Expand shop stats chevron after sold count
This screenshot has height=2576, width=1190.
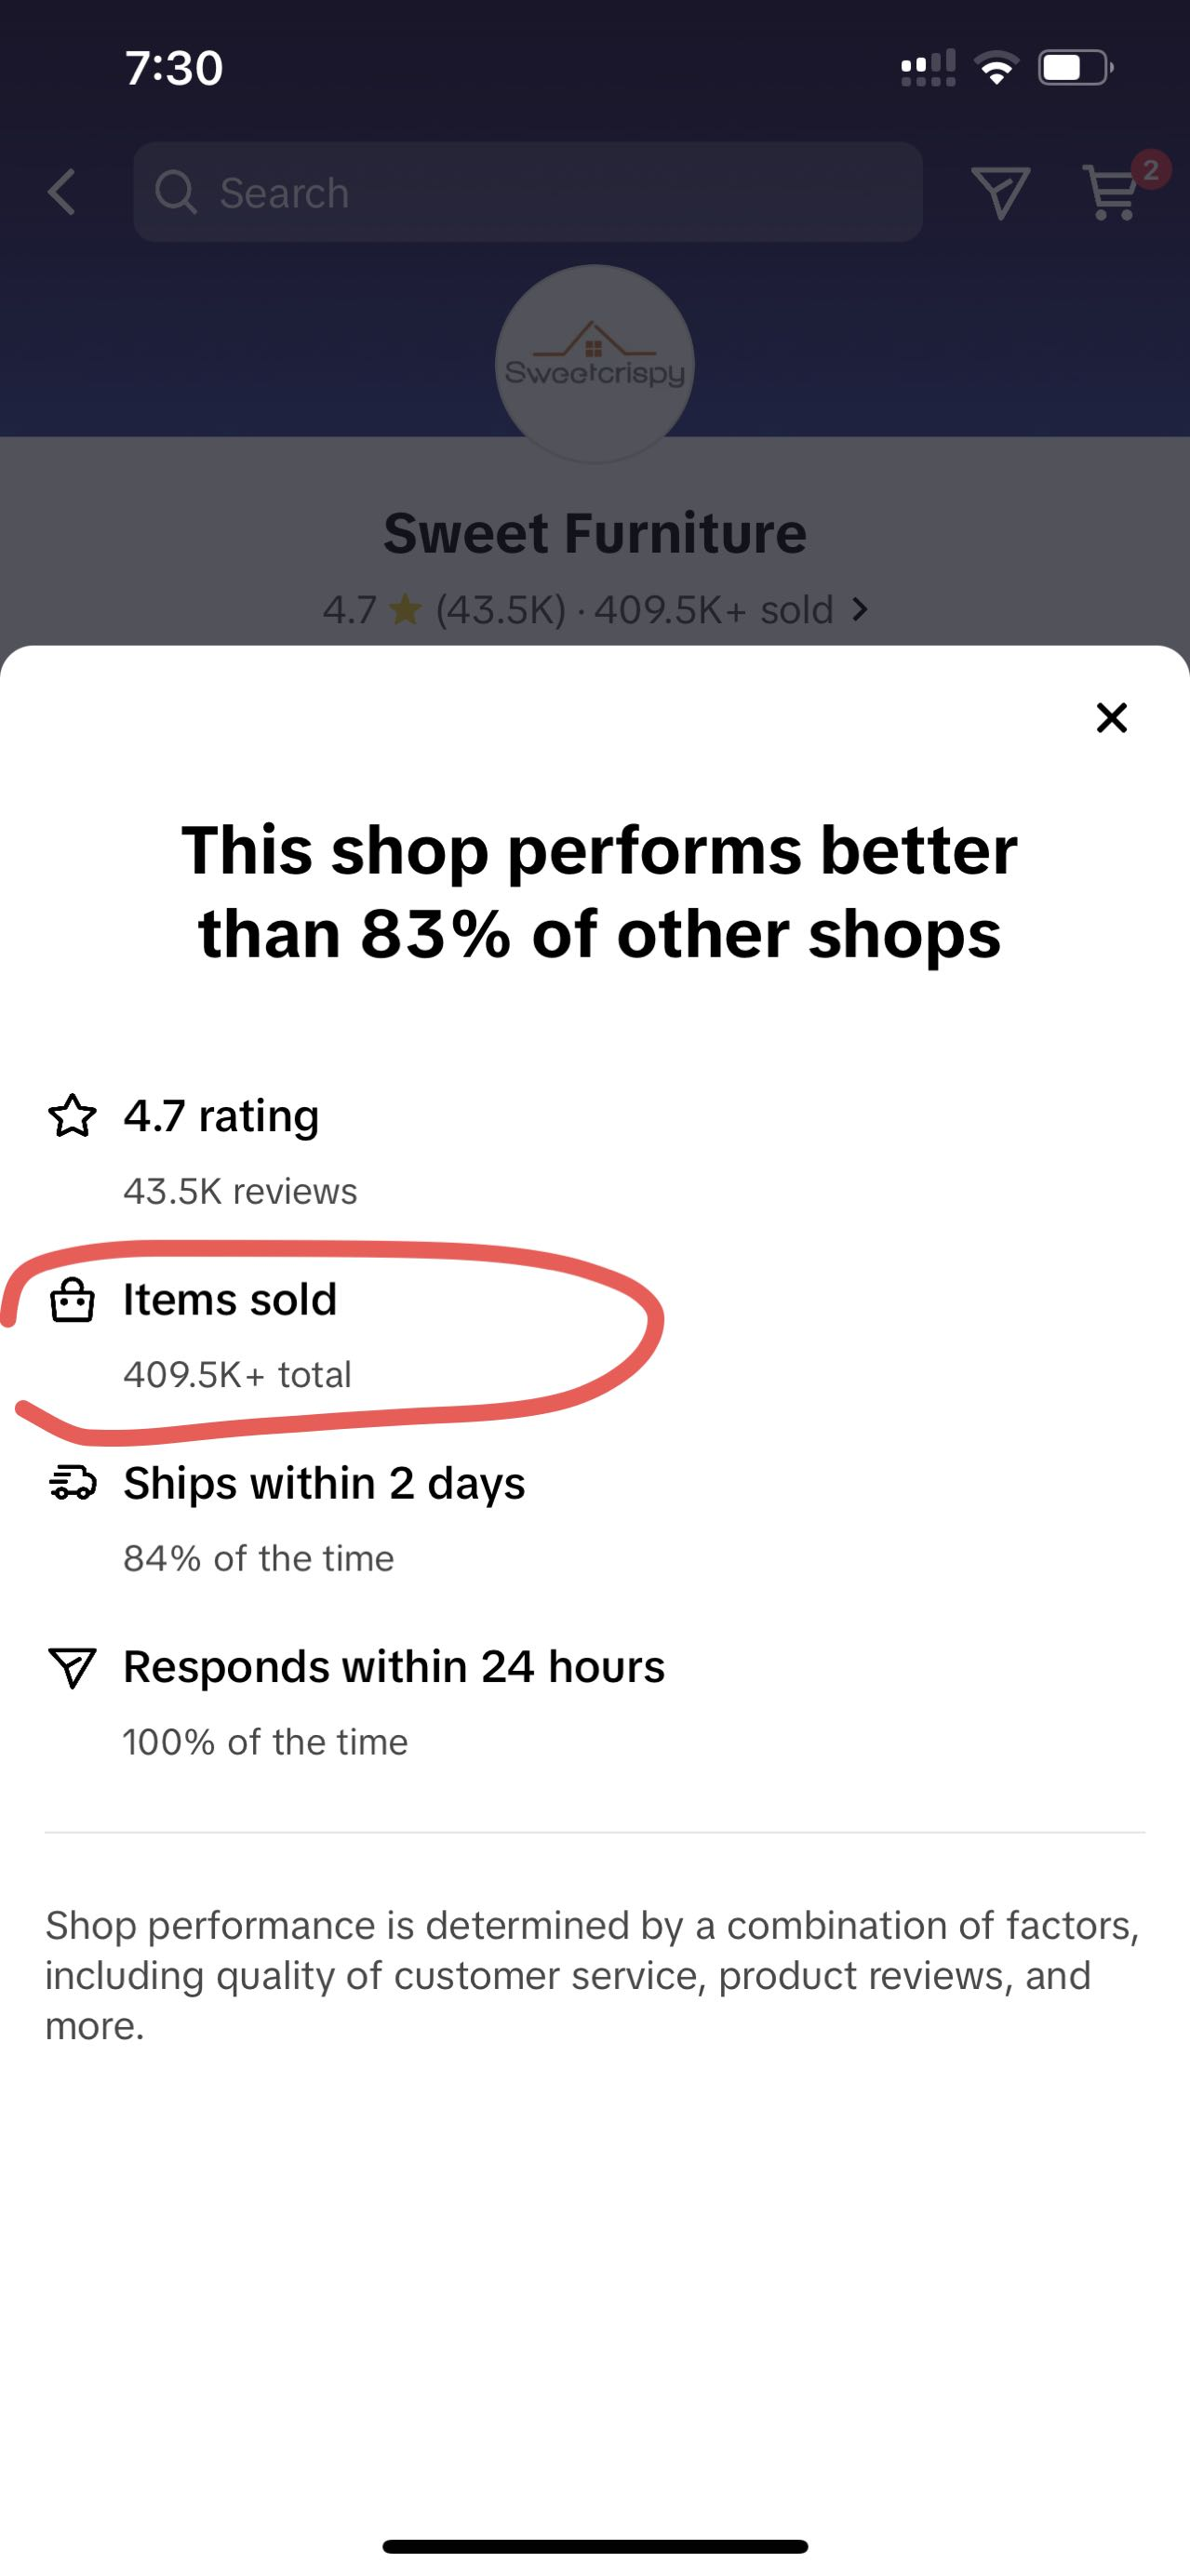[860, 609]
